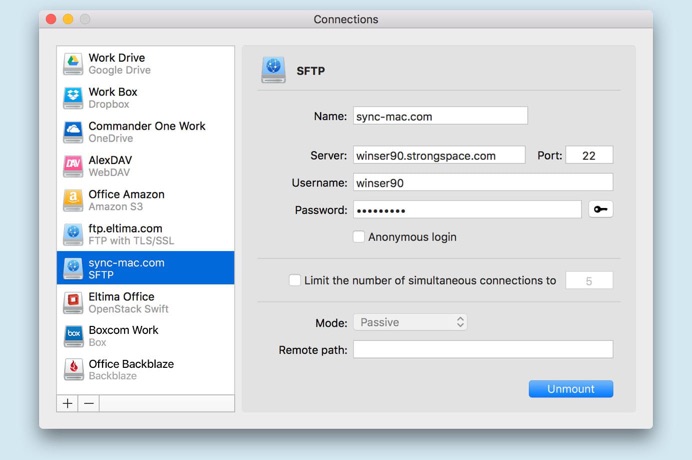Select Commander One Work connection name
The height and width of the screenshot is (460, 692).
click(x=147, y=126)
